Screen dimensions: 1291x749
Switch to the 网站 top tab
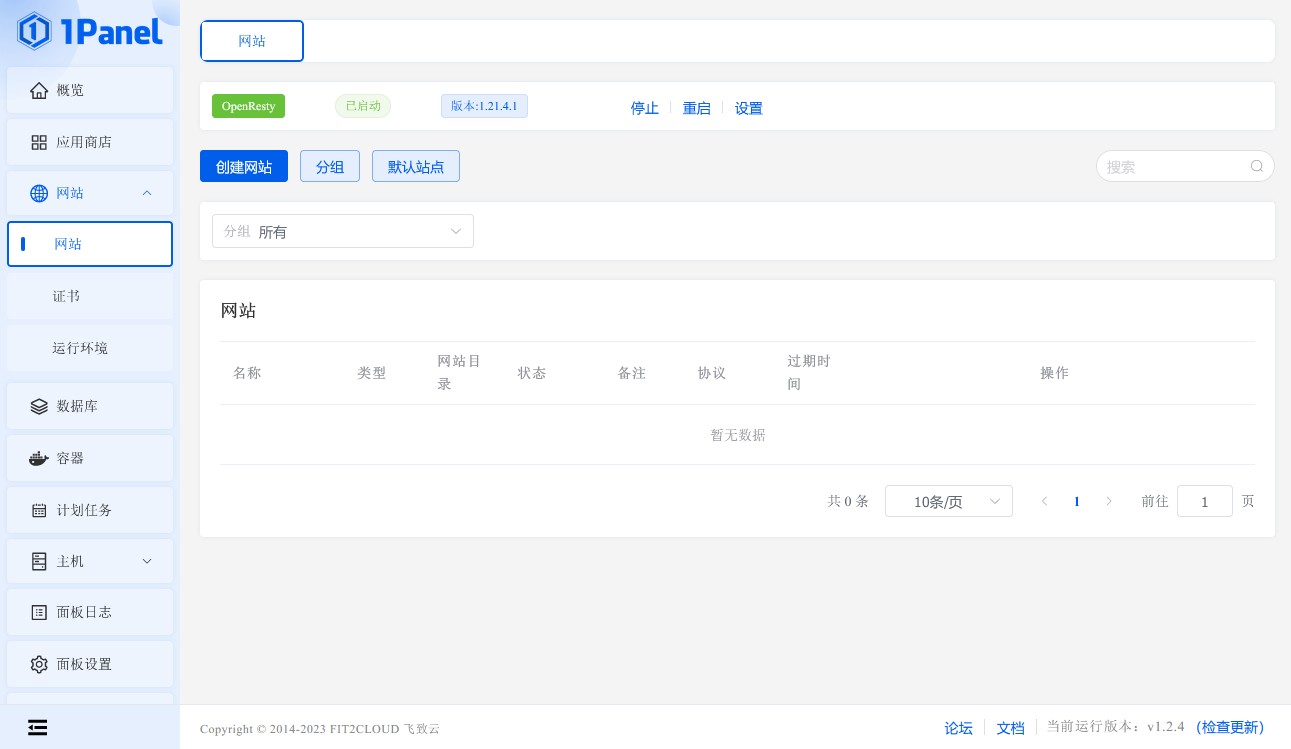252,41
